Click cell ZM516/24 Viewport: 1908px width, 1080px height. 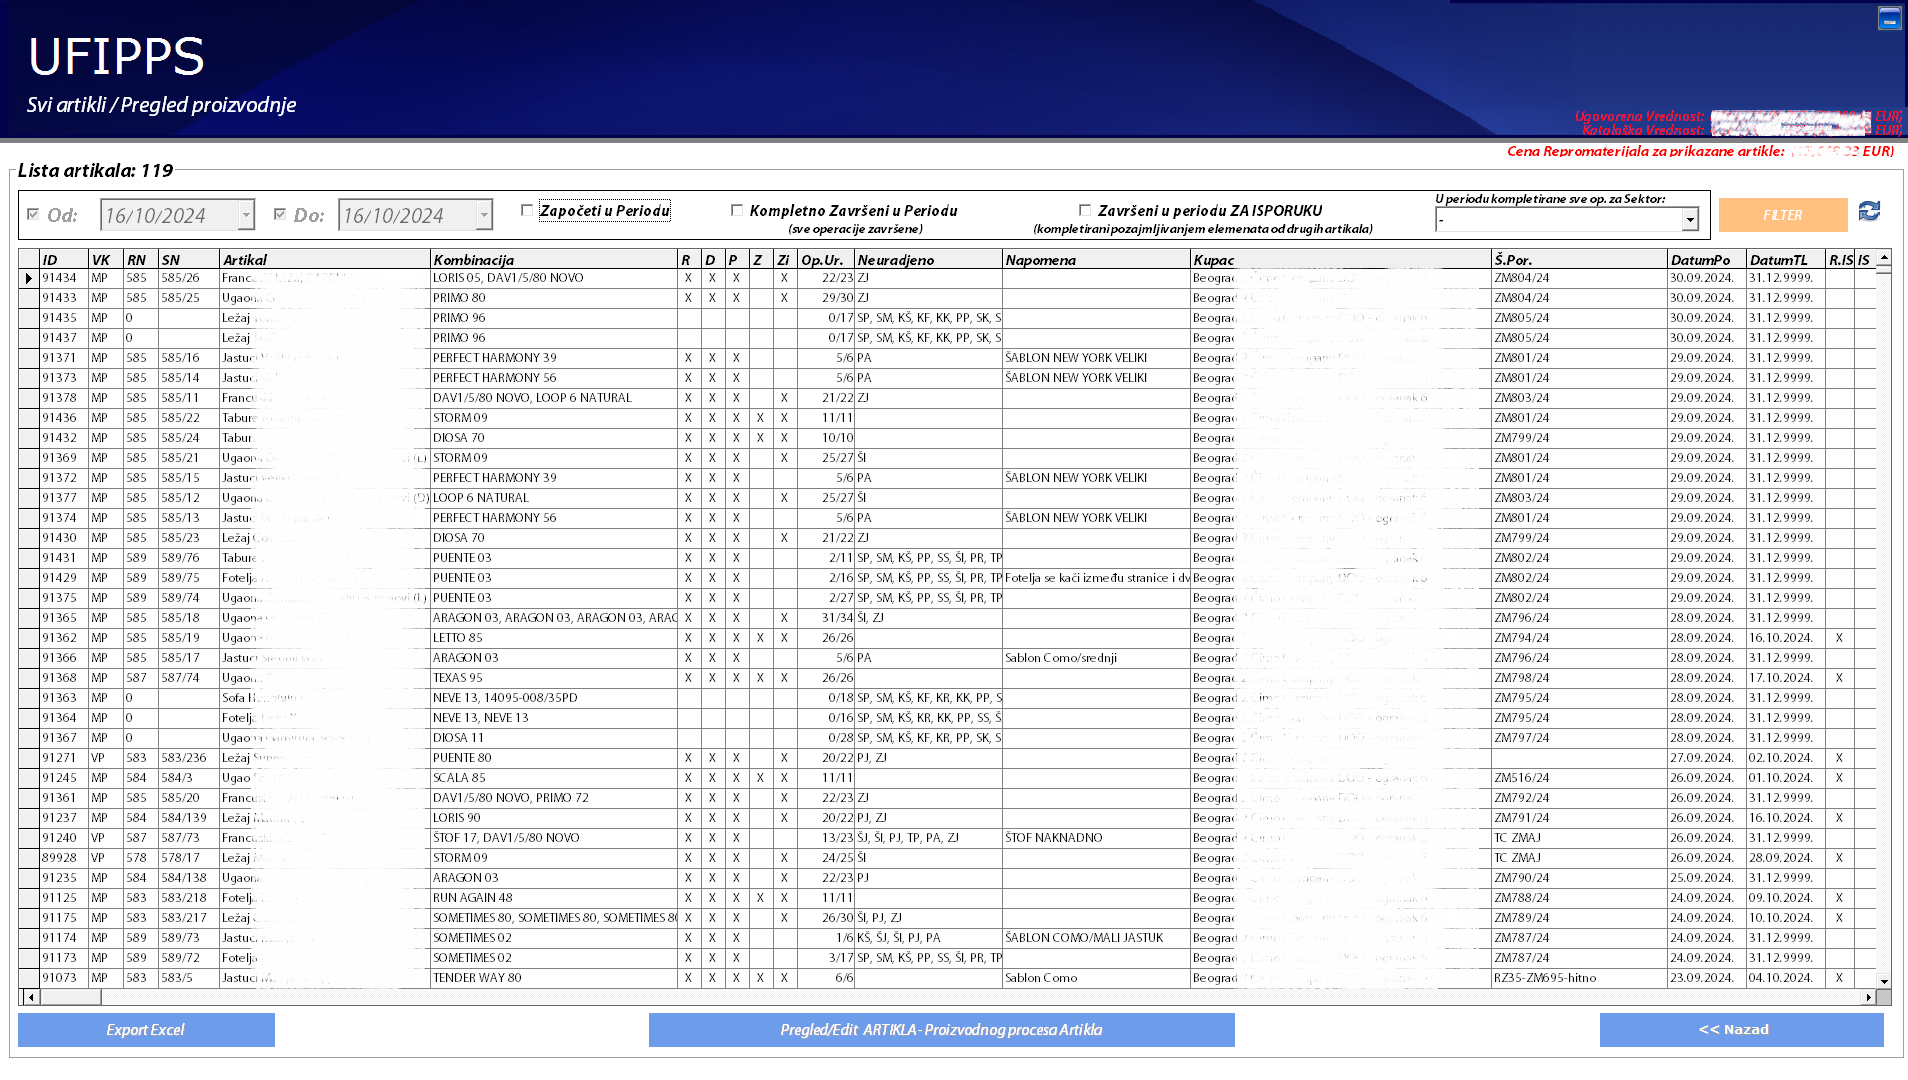pos(1580,778)
